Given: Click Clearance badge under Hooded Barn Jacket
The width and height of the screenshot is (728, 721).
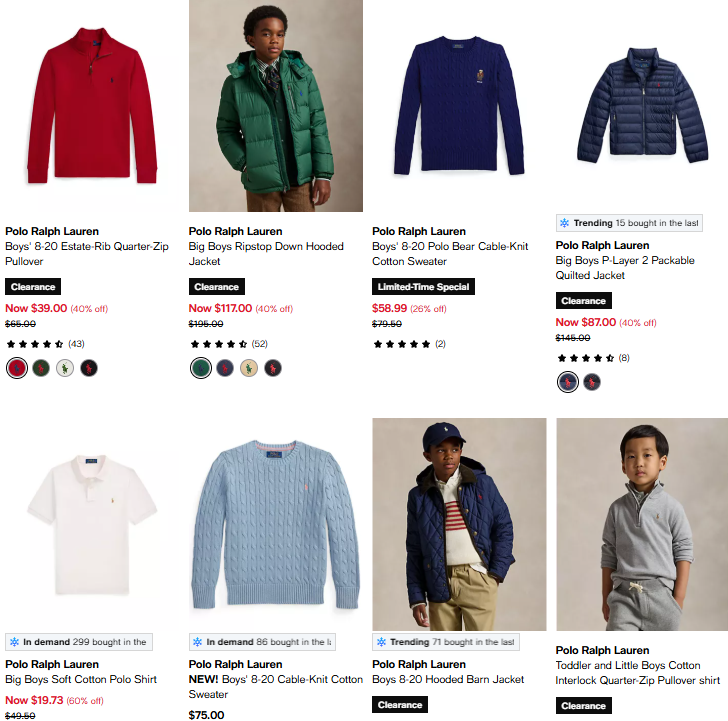Looking at the screenshot, I should click(400, 705).
